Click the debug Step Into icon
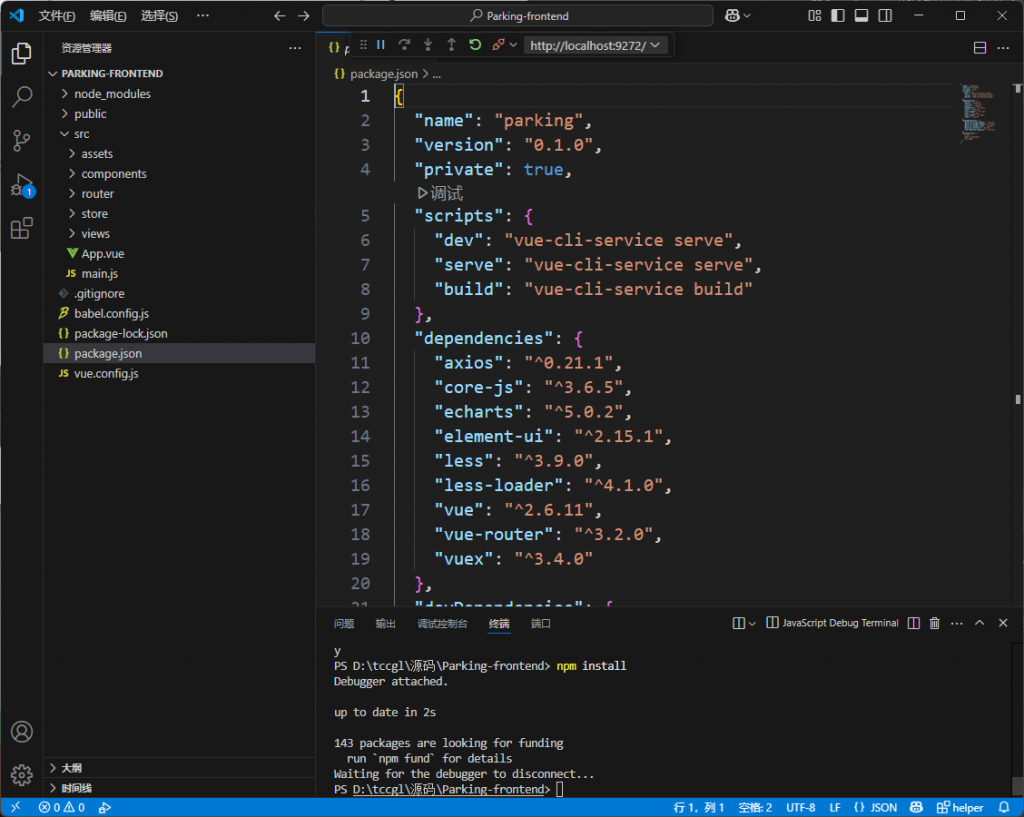Image resolution: width=1024 pixels, height=817 pixels. coord(428,45)
